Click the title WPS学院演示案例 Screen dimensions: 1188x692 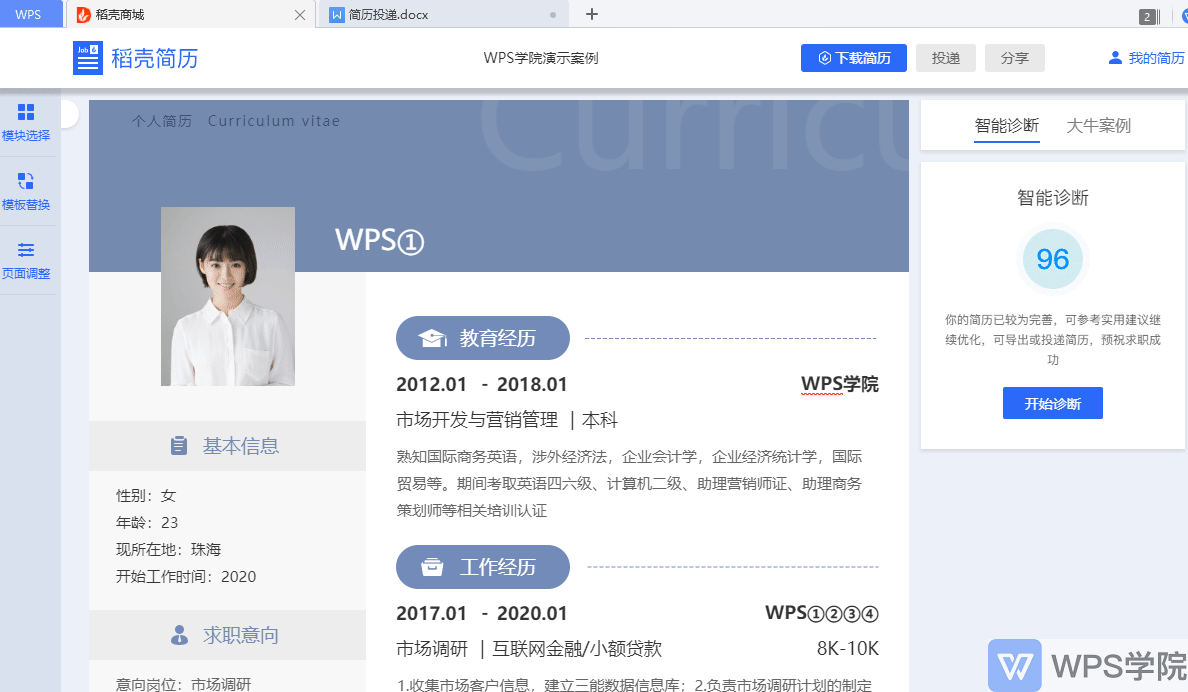tap(541, 58)
